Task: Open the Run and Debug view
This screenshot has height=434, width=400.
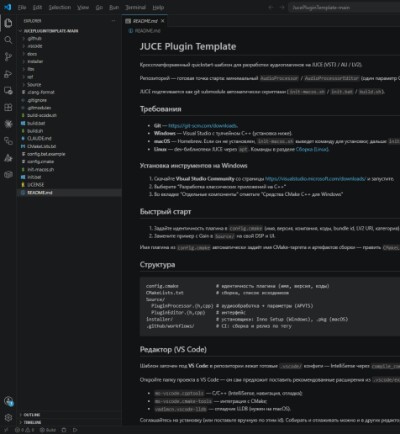Action: click(x=8, y=74)
